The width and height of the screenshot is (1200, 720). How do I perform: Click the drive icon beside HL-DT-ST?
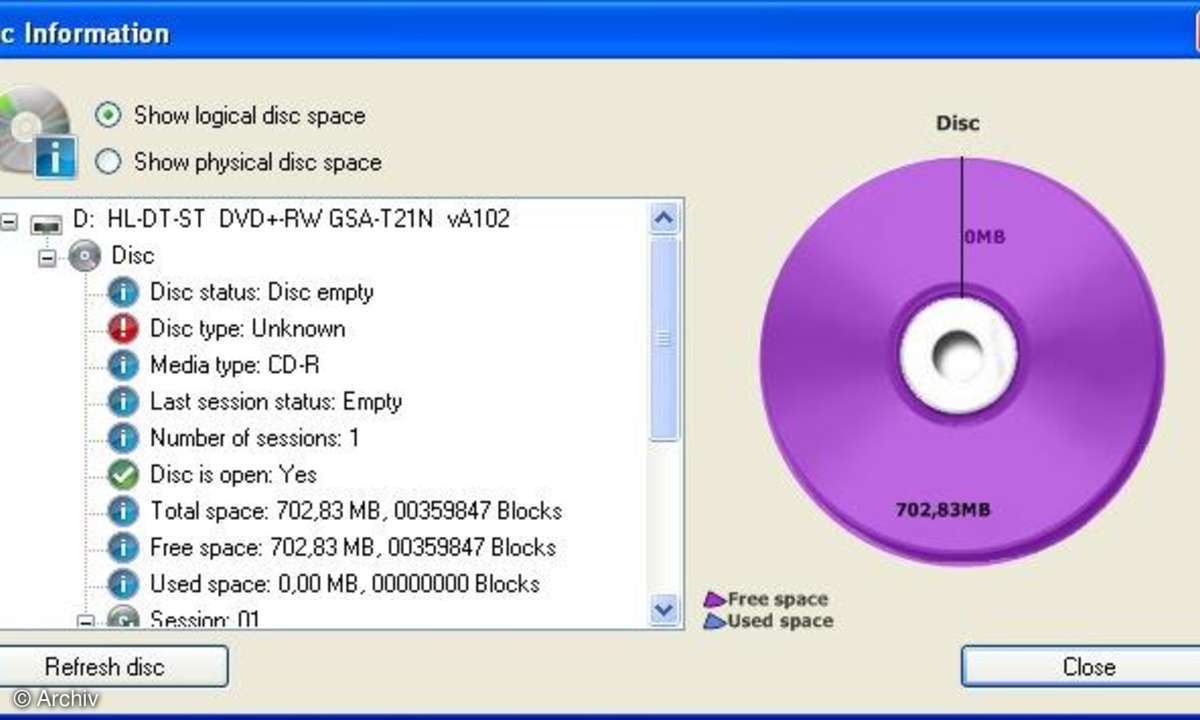(46, 222)
